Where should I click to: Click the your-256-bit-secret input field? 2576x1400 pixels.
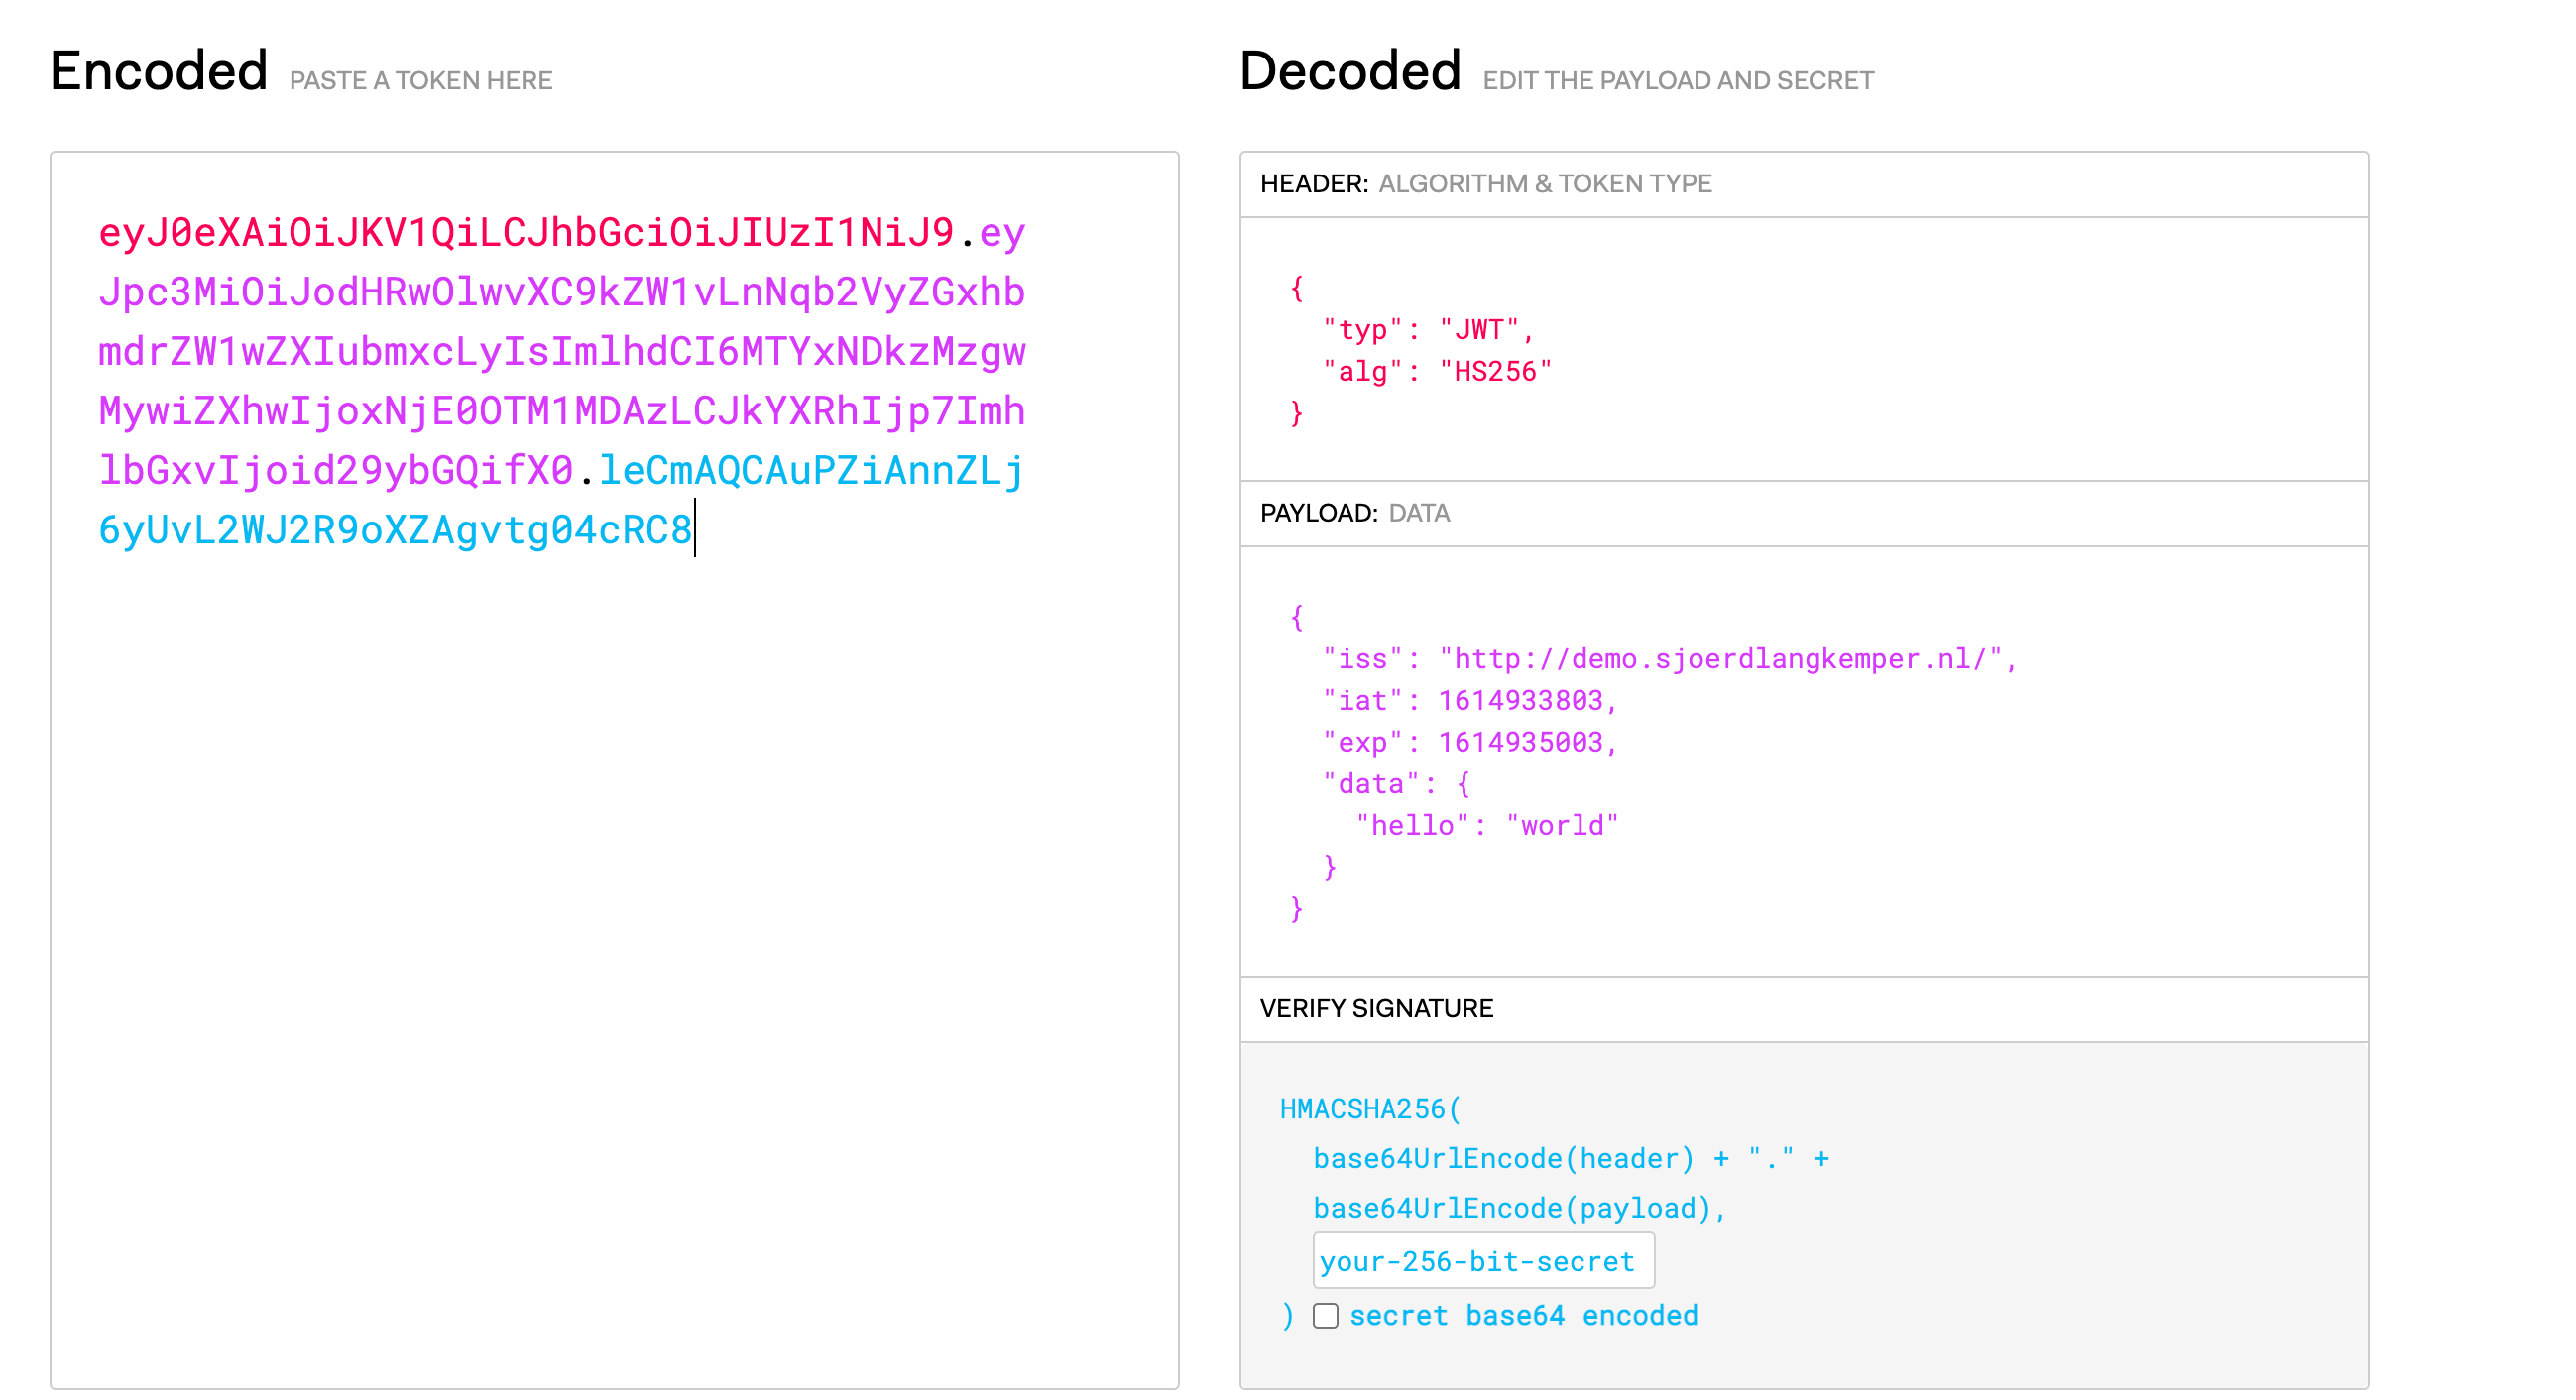(1482, 1262)
